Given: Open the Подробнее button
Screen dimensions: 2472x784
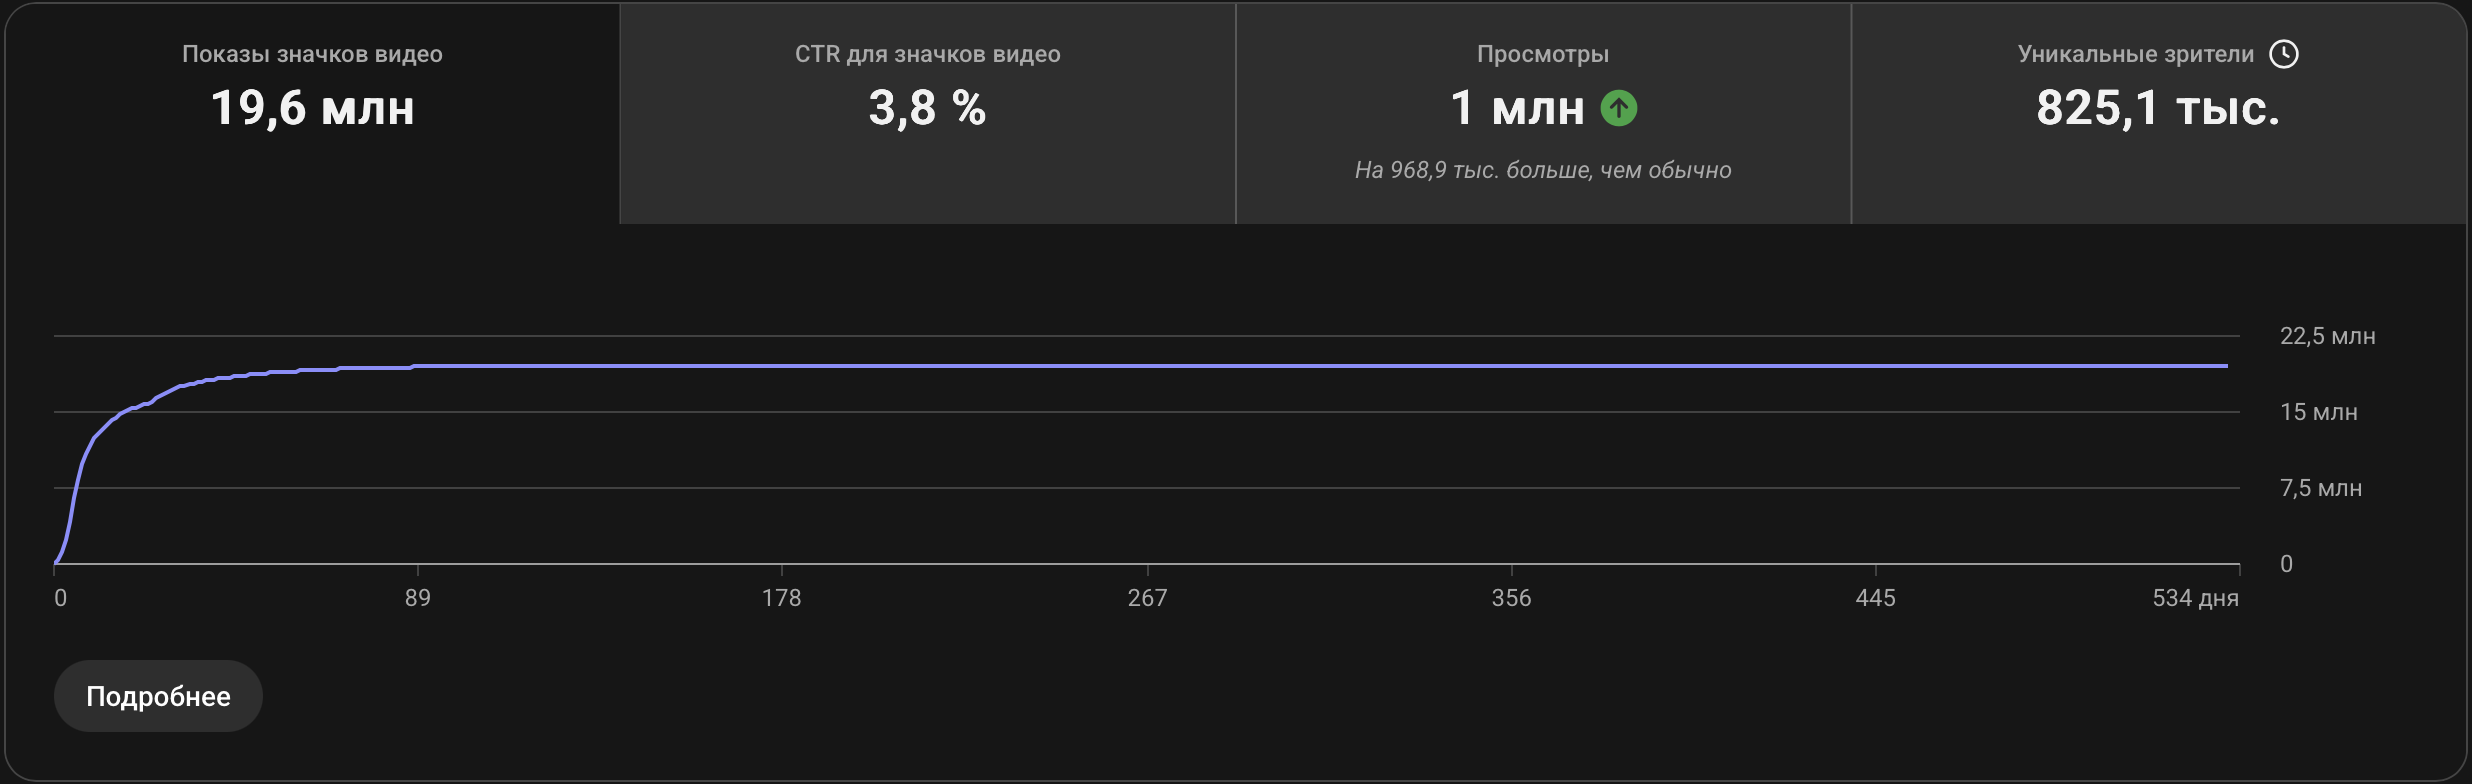Looking at the screenshot, I should pyautogui.click(x=158, y=696).
